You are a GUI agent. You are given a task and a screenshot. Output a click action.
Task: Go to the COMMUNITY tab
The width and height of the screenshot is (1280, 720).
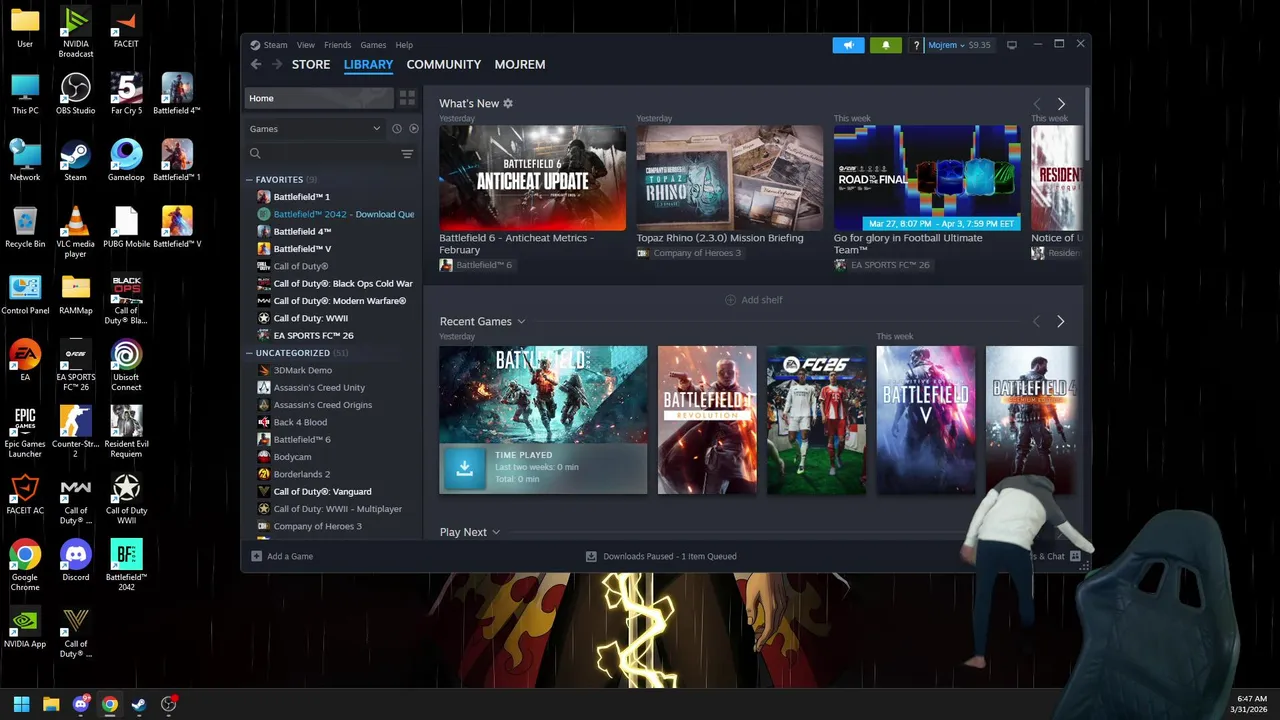[444, 64]
